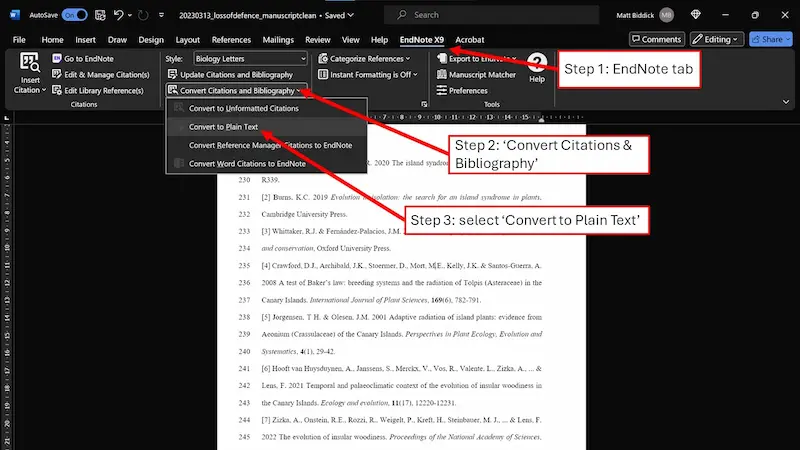Switch to the Design tab
This screenshot has width=800, height=450.
[x=151, y=40]
